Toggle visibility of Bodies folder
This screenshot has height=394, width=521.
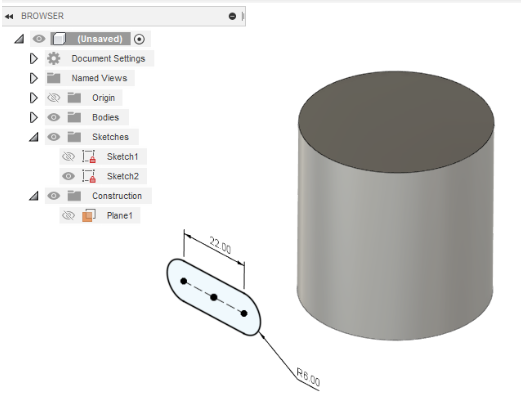[54, 117]
